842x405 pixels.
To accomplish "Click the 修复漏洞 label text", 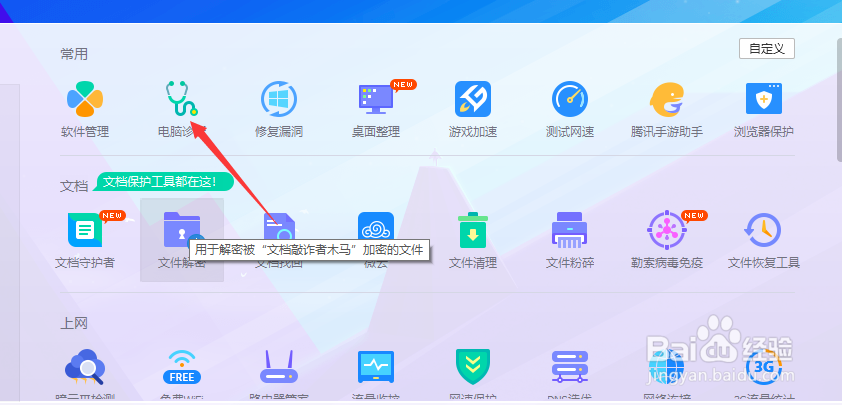I will pos(279,132).
